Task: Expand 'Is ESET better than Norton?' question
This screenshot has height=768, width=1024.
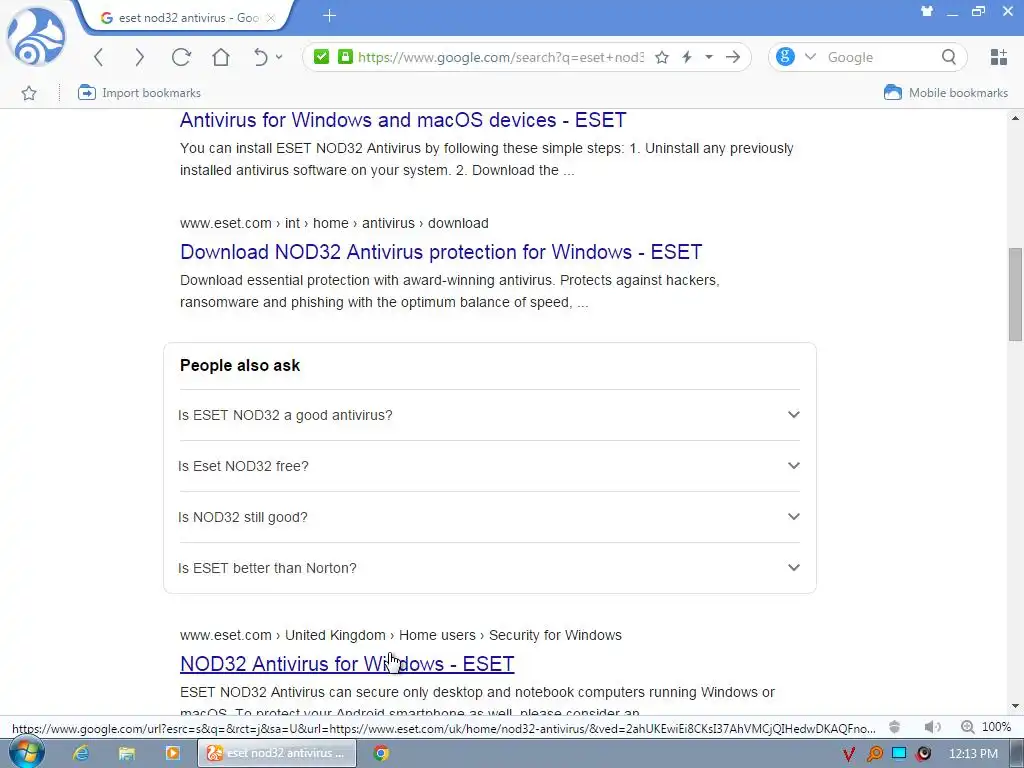Action: tap(489, 568)
